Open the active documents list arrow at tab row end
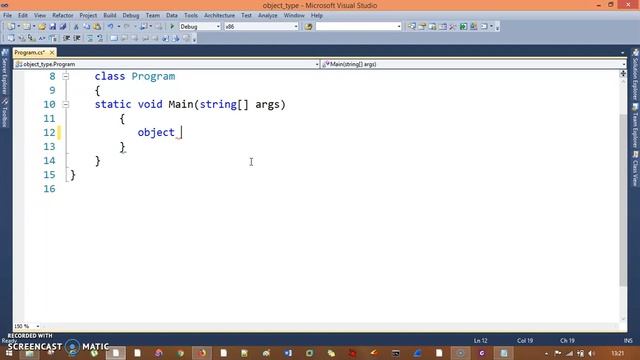 pos(622,53)
